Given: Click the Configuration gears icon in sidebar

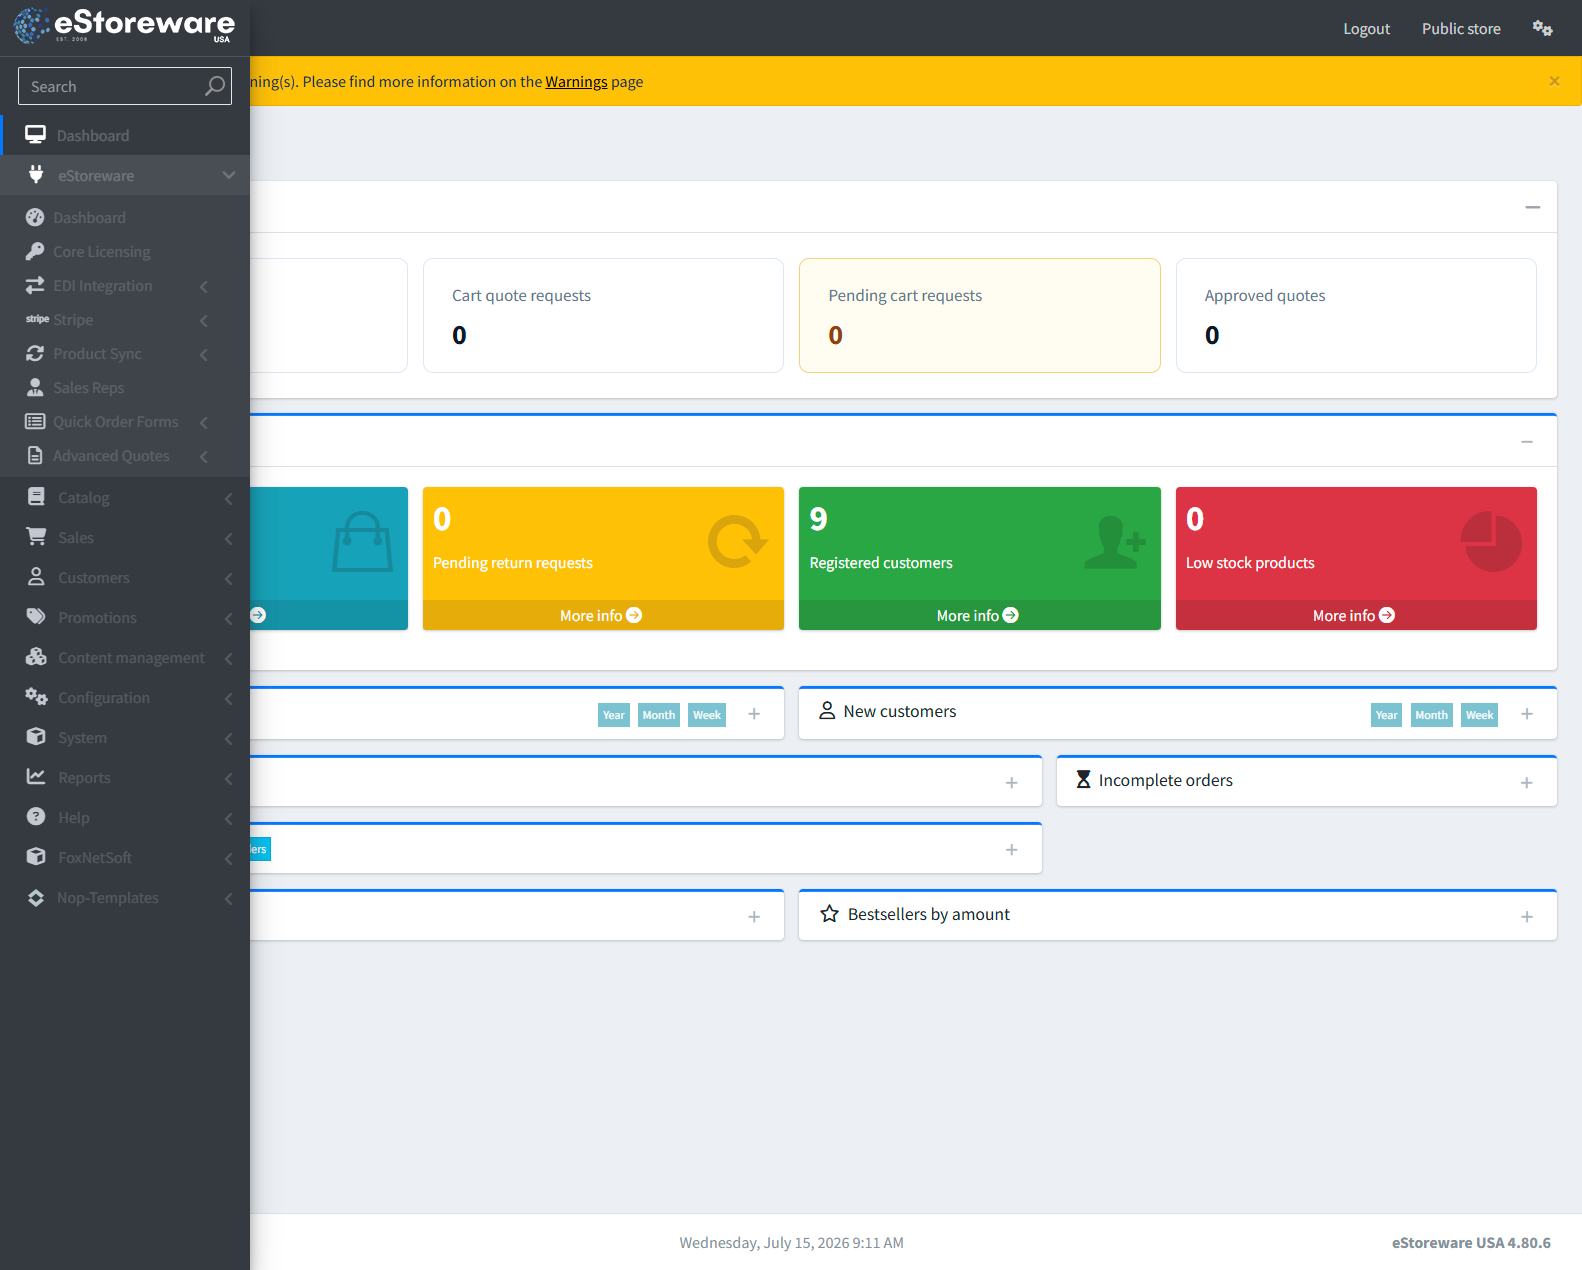Looking at the screenshot, I should pyautogui.click(x=36, y=697).
